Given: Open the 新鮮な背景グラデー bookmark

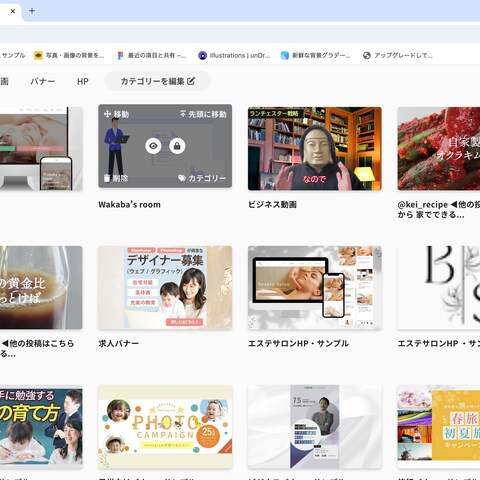Looking at the screenshot, I should point(316,55).
